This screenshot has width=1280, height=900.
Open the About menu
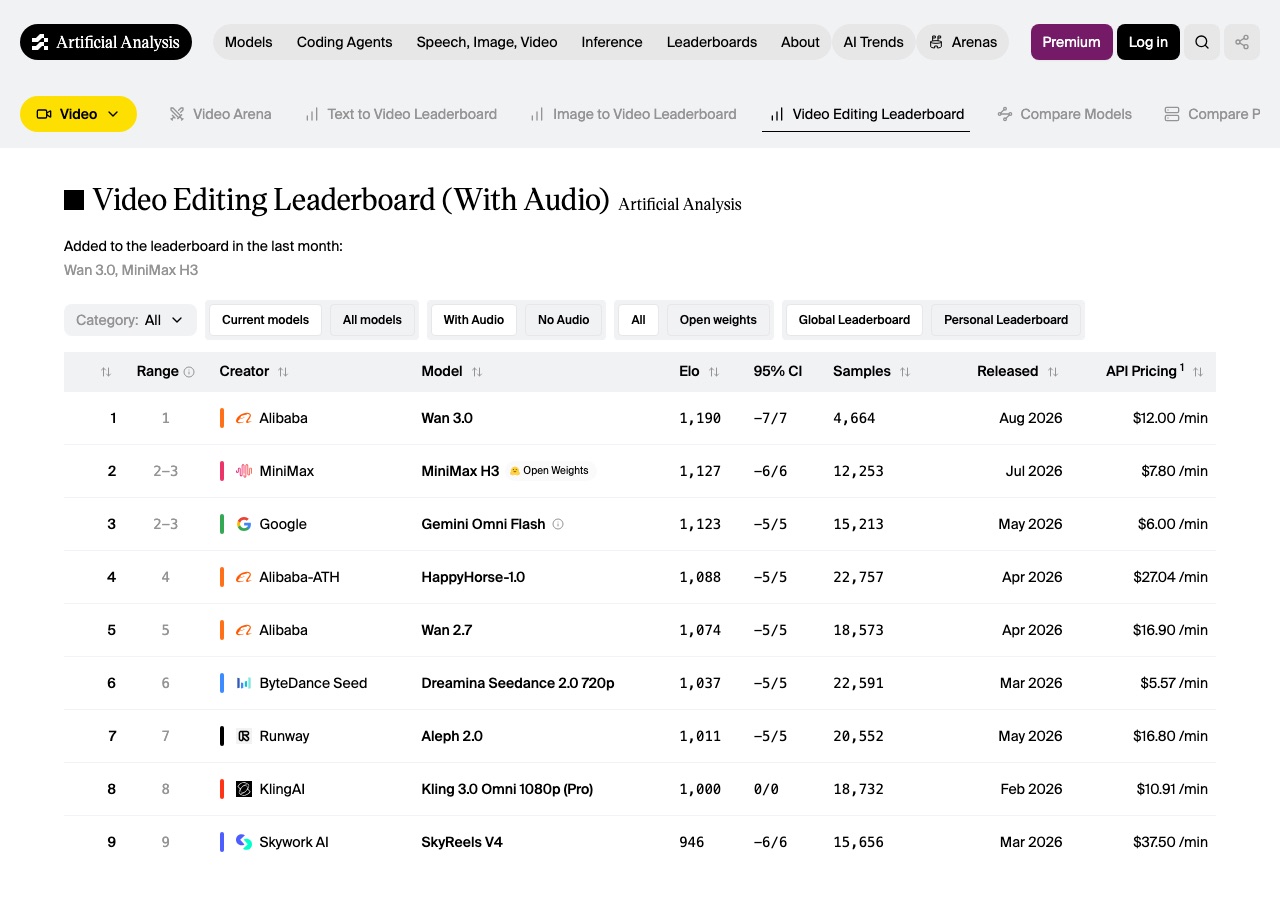click(800, 42)
